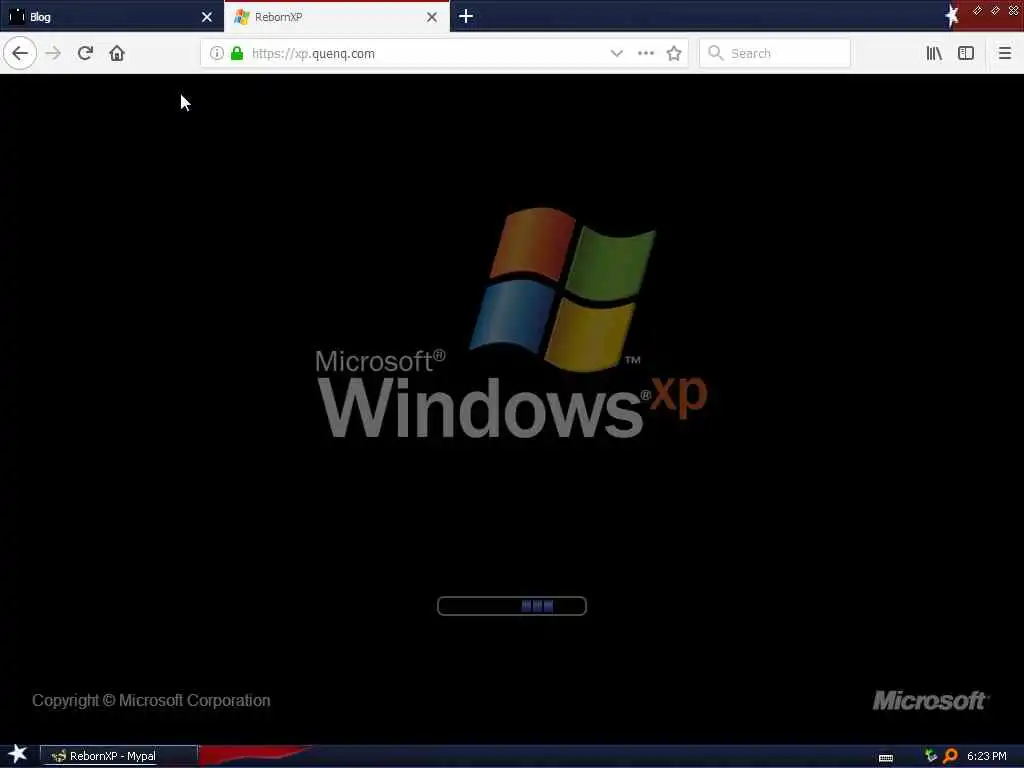Click the Microsoft logo at bottom right

coord(931,700)
